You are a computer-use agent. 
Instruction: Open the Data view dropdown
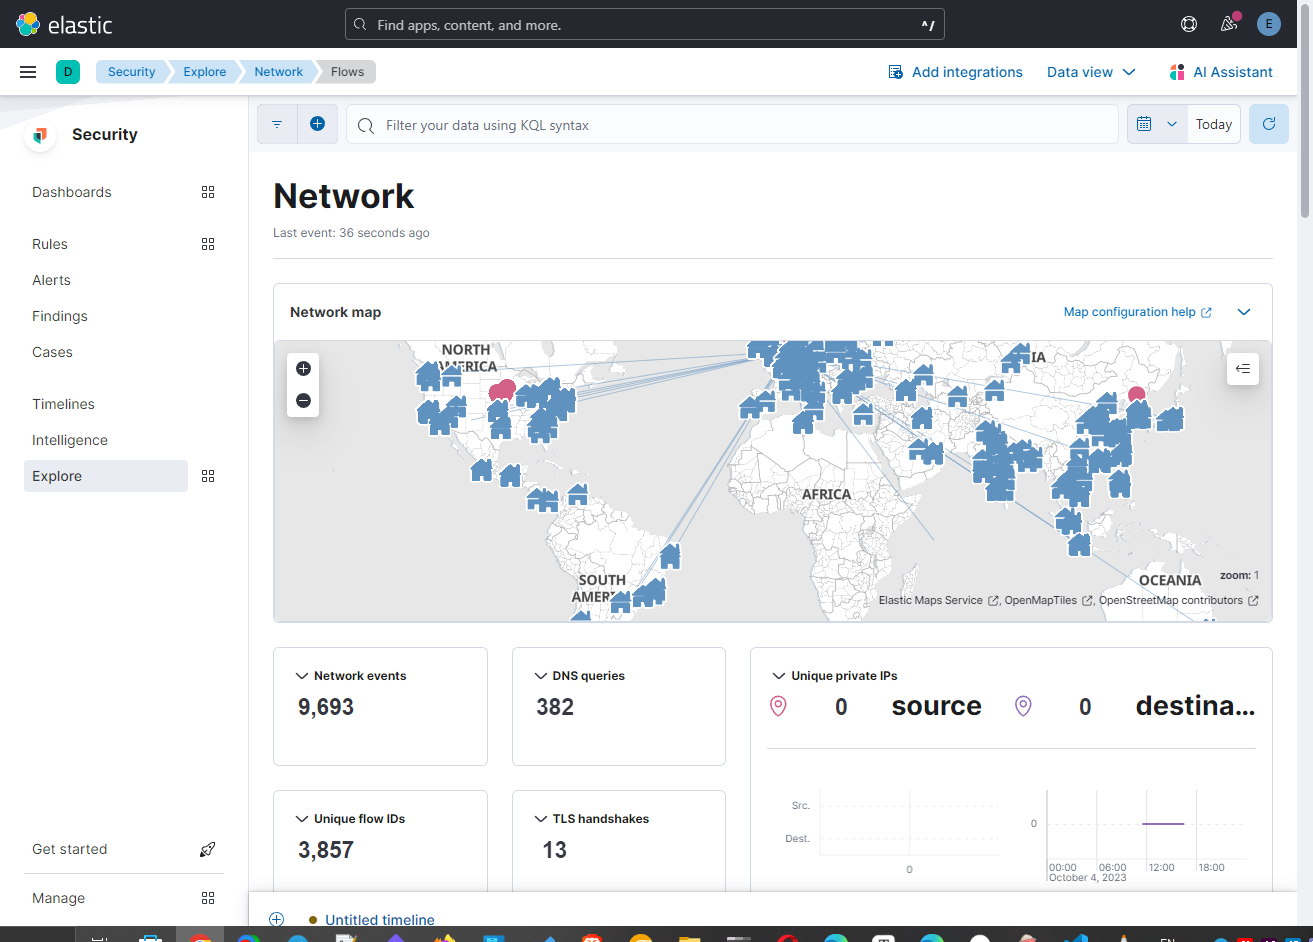(1091, 71)
